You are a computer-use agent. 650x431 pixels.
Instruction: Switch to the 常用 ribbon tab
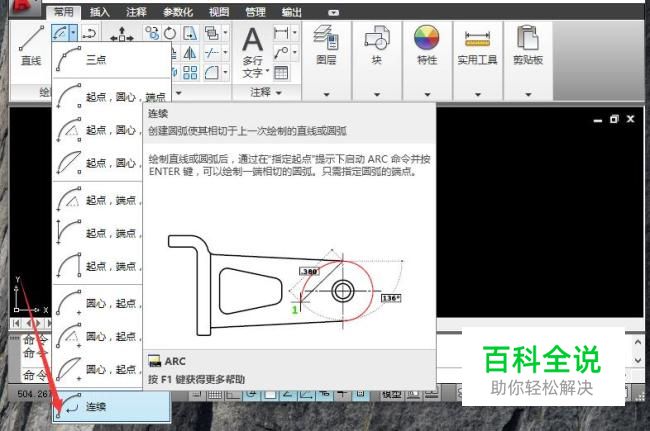click(63, 12)
